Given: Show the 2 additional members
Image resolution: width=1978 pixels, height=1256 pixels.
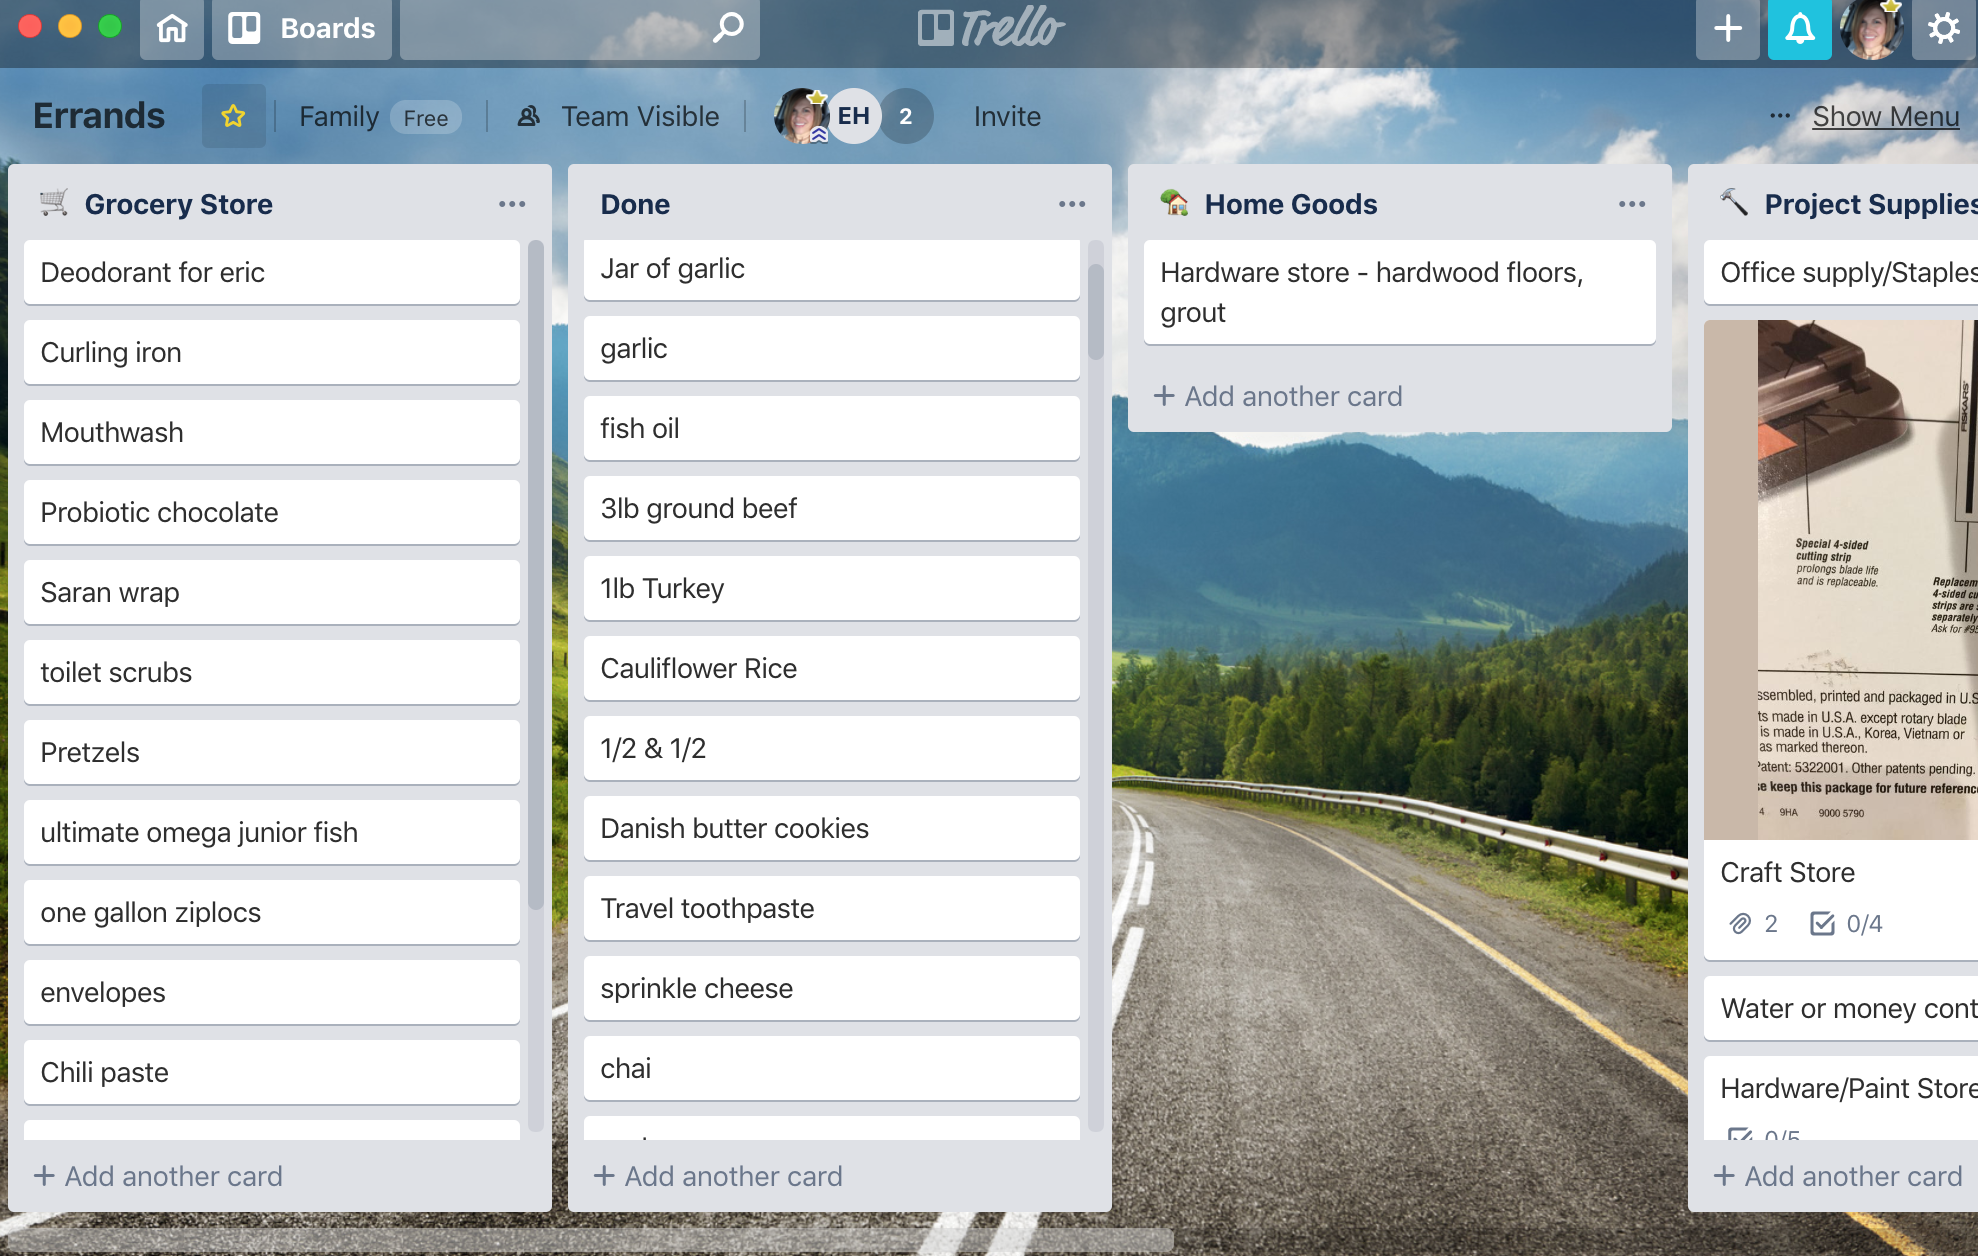Looking at the screenshot, I should point(905,116).
